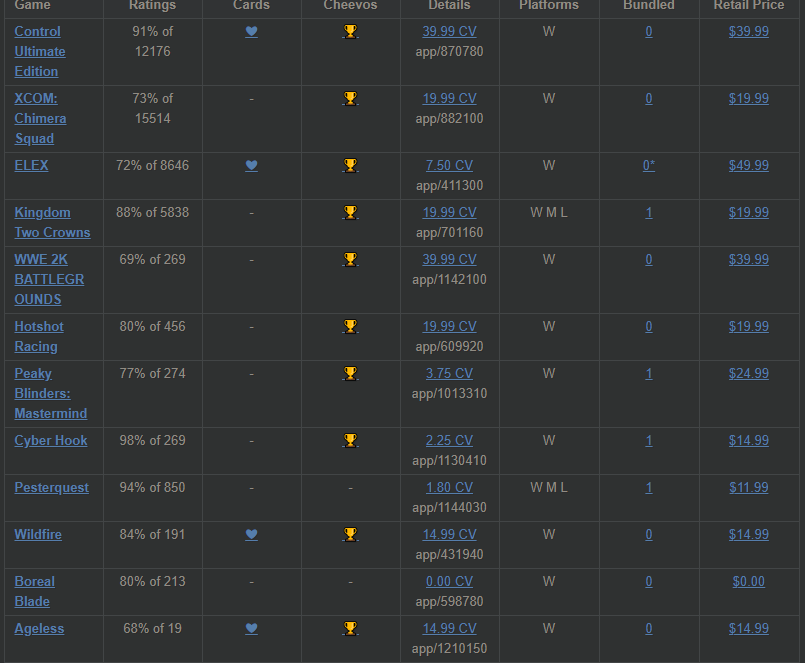Click the heart cards icon for Ageless
Viewport: 805px width, 663px height.
point(251,628)
